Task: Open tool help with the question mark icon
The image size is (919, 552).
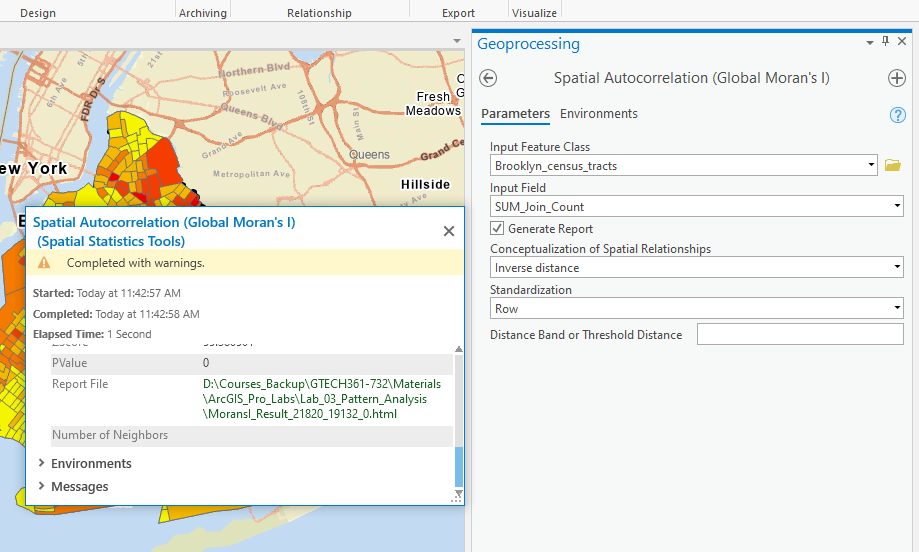Action: (897, 115)
